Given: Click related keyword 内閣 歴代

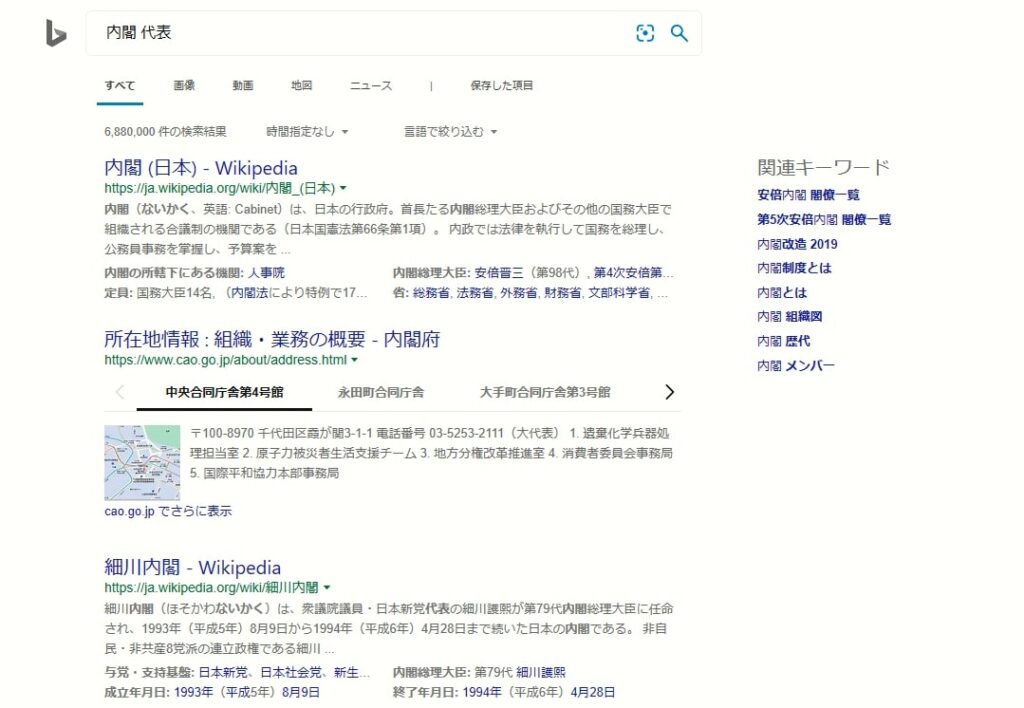Looking at the screenshot, I should [x=783, y=340].
